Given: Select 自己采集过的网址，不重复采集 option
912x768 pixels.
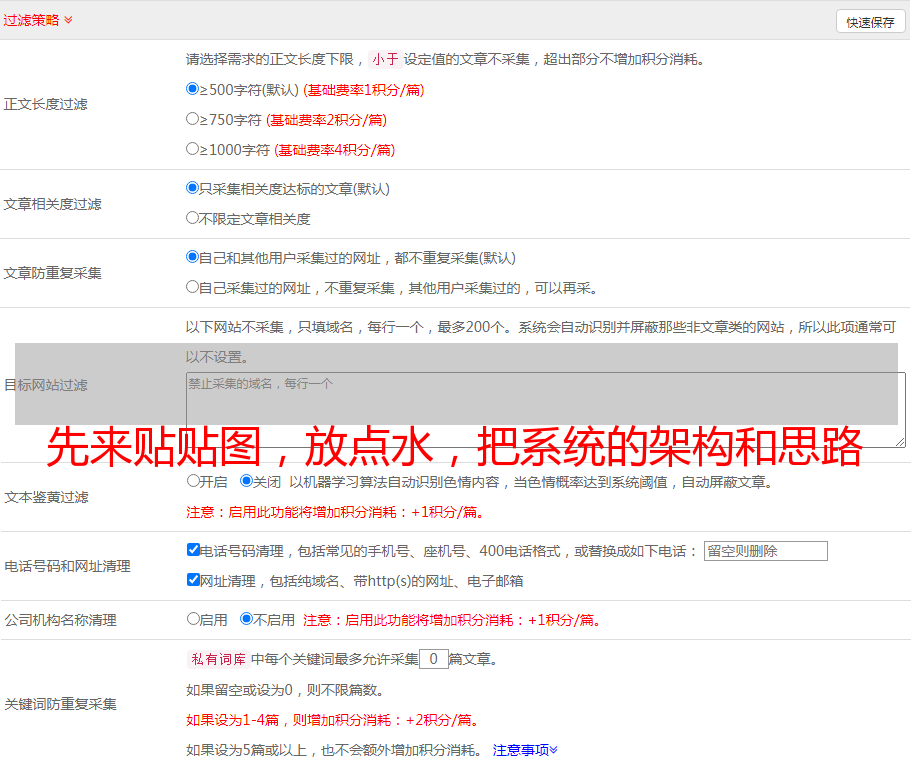Looking at the screenshot, I should pyautogui.click(x=193, y=287).
